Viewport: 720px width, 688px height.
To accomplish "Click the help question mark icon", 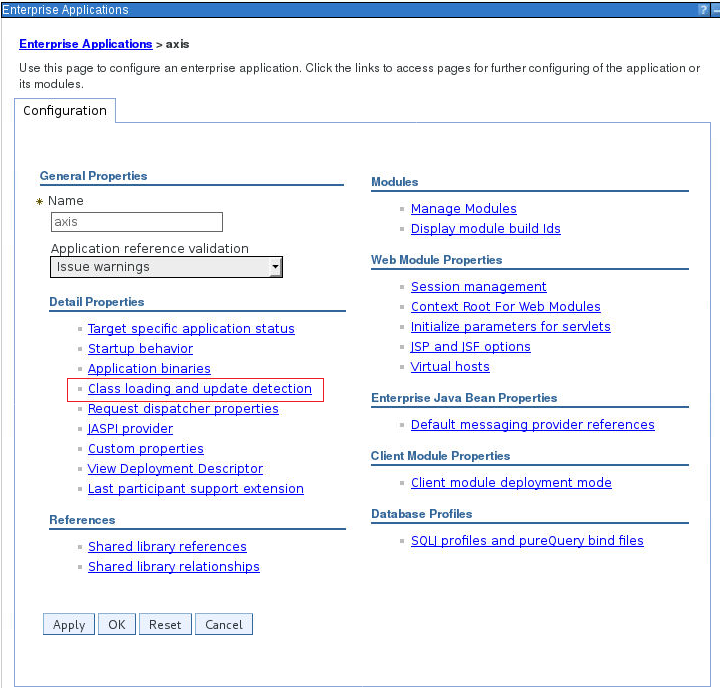I will pos(703,10).
